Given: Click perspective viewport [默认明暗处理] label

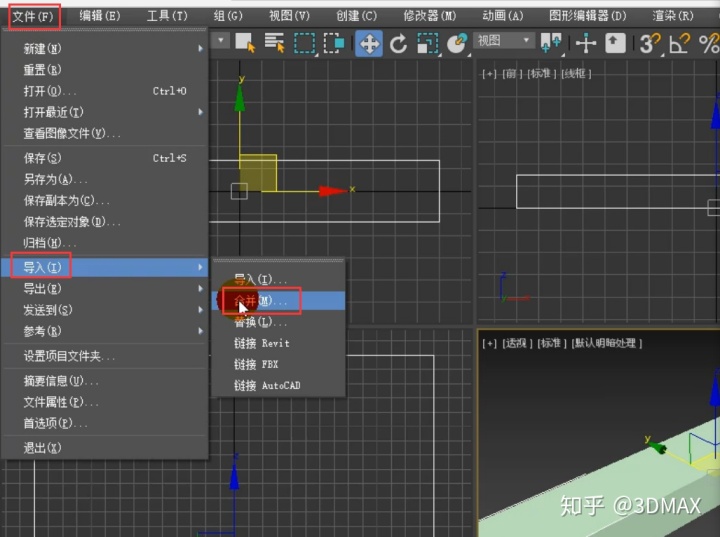Looking at the screenshot, I should tap(607, 343).
